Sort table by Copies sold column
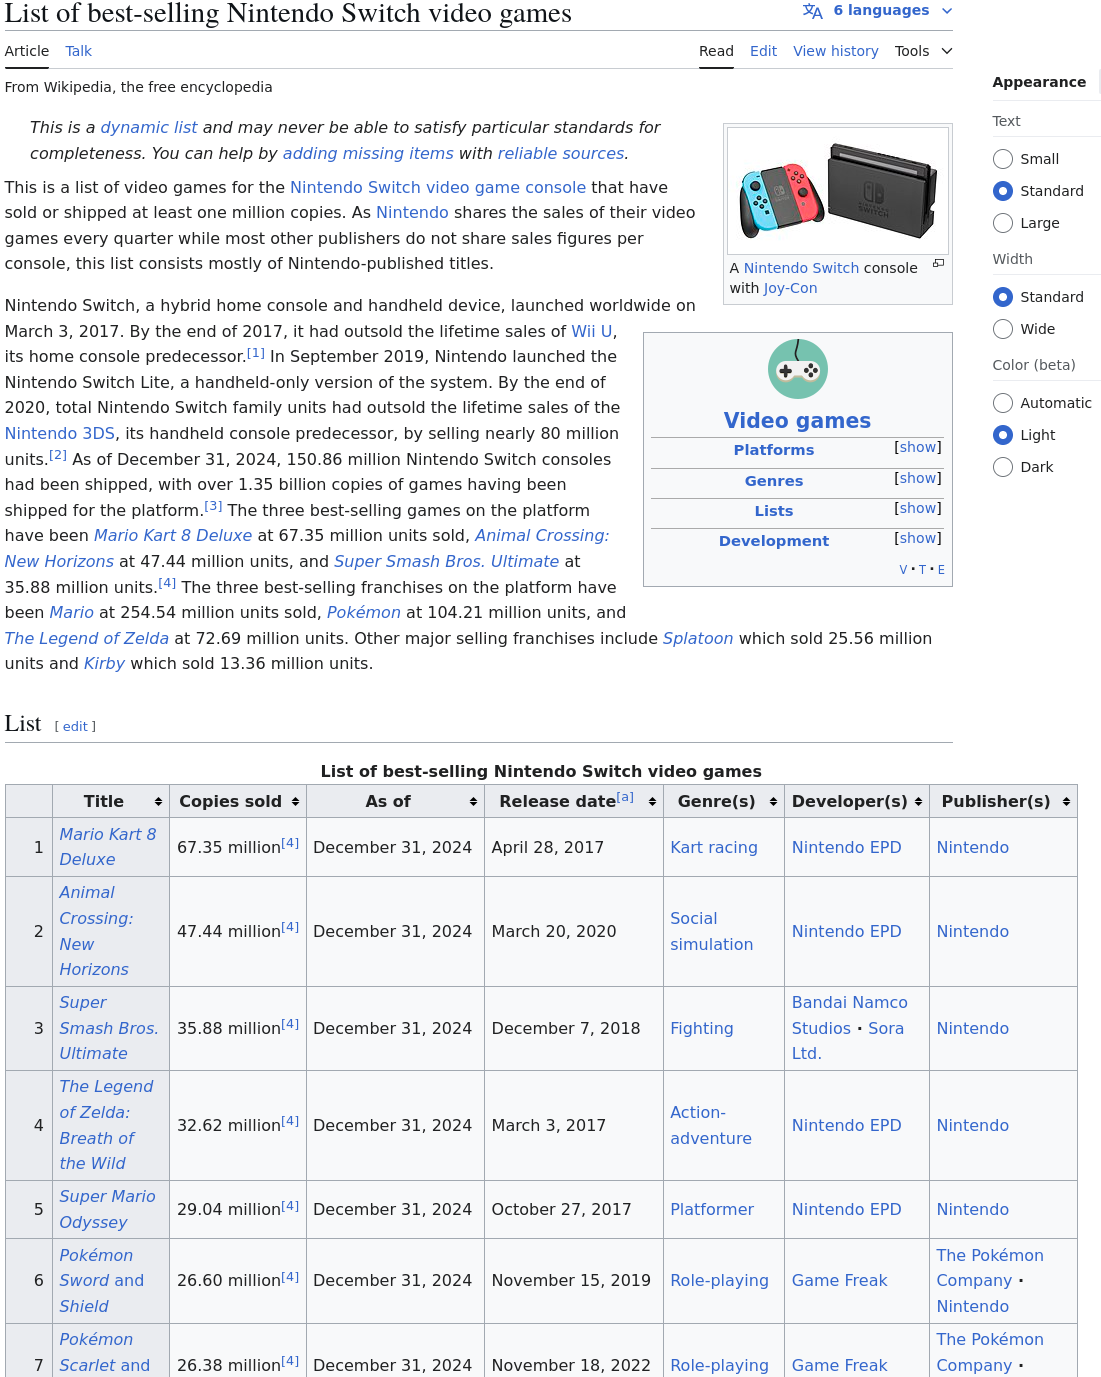 pyautogui.click(x=295, y=802)
